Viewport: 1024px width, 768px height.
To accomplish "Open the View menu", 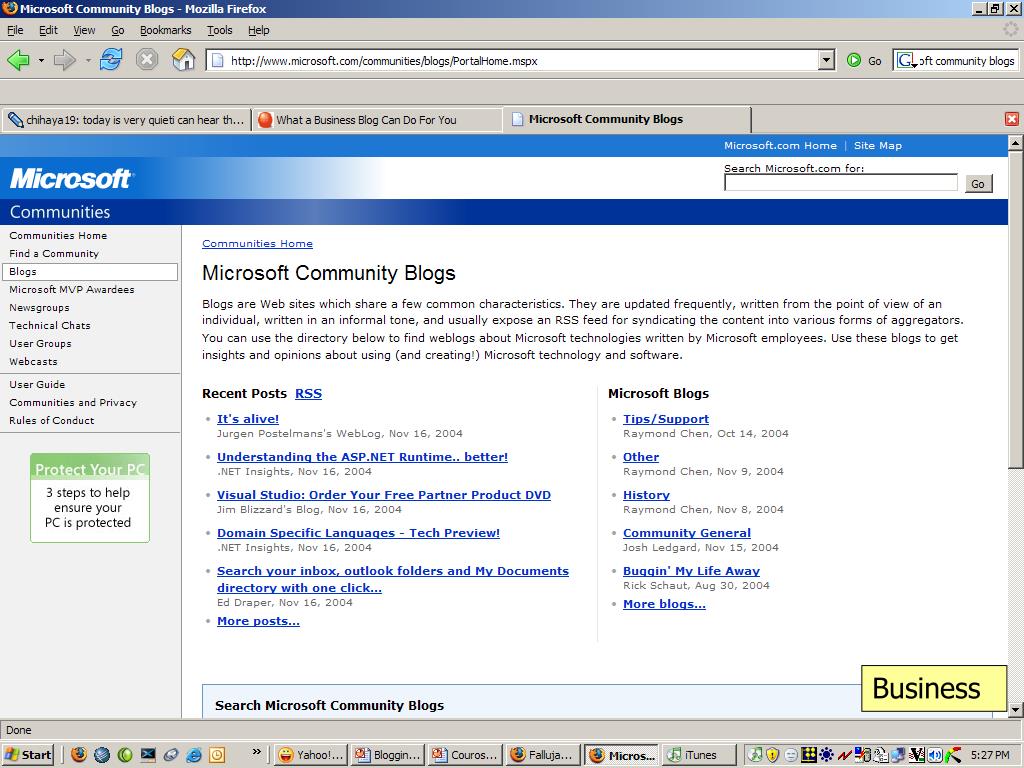I will pyautogui.click(x=84, y=30).
